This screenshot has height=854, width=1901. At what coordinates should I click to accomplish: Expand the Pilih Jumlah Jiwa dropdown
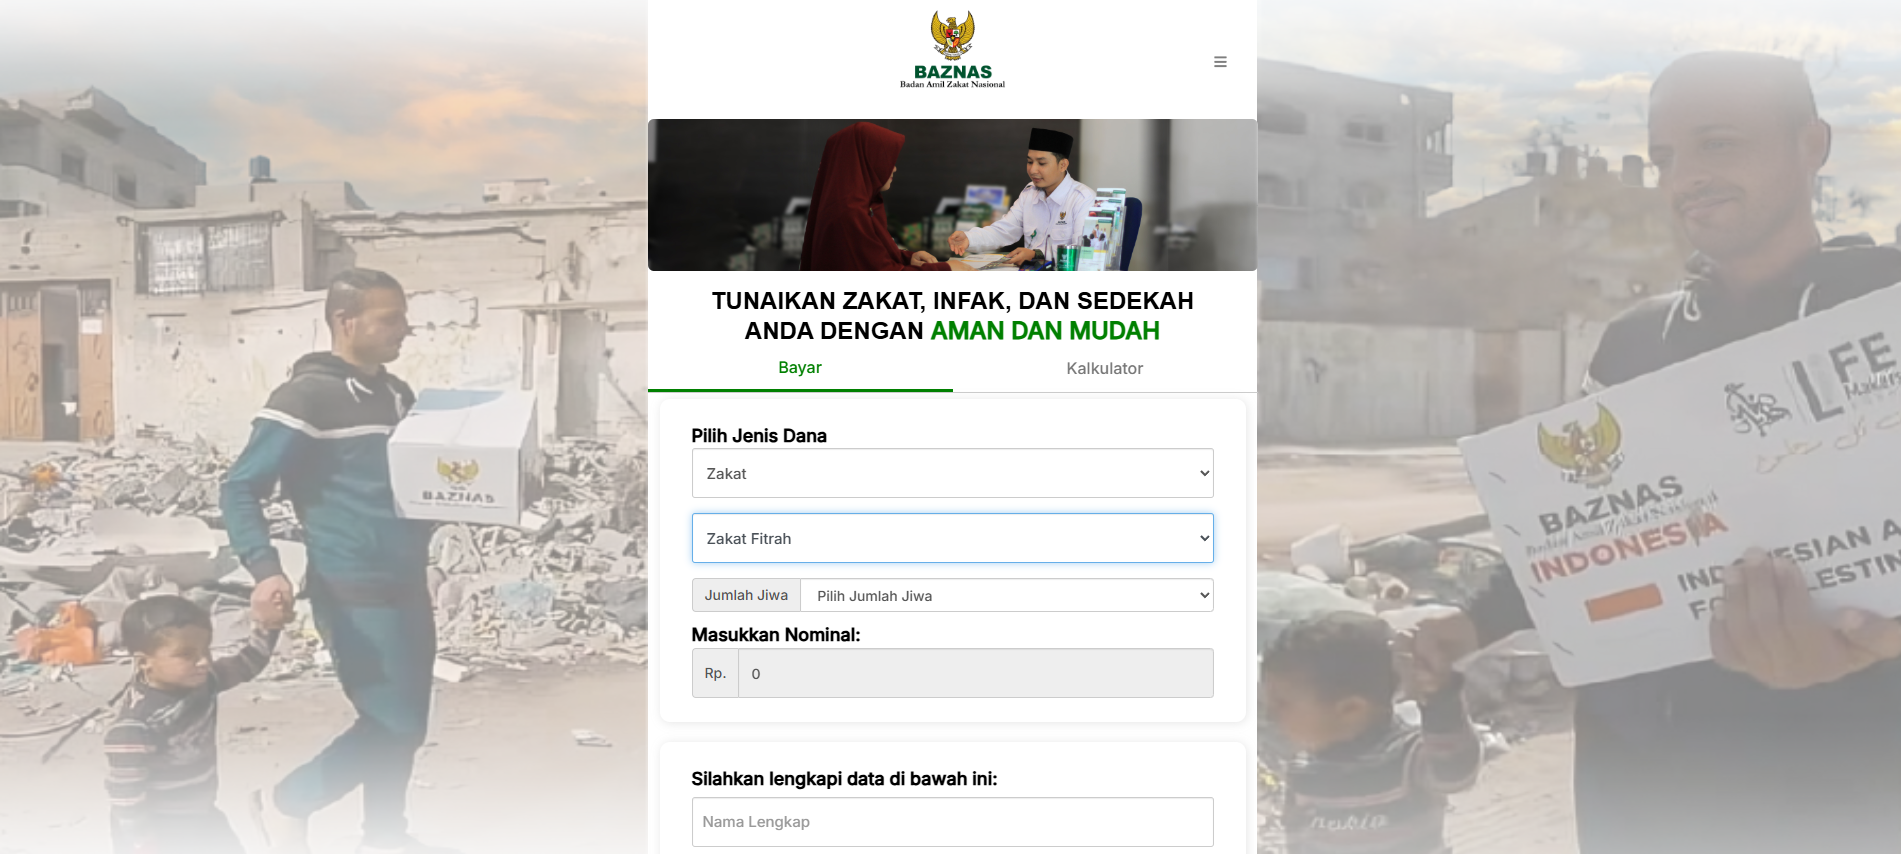coord(1007,596)
